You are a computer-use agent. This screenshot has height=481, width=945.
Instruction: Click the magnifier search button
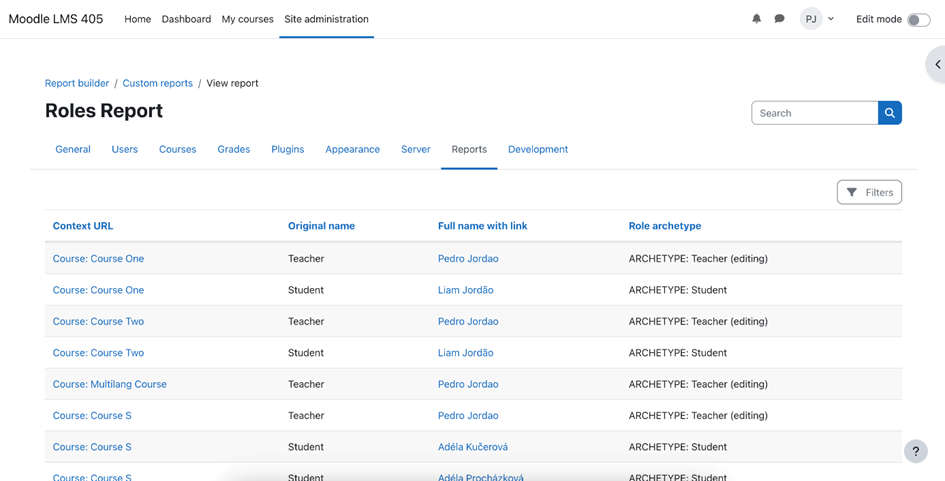pos(890,113)
